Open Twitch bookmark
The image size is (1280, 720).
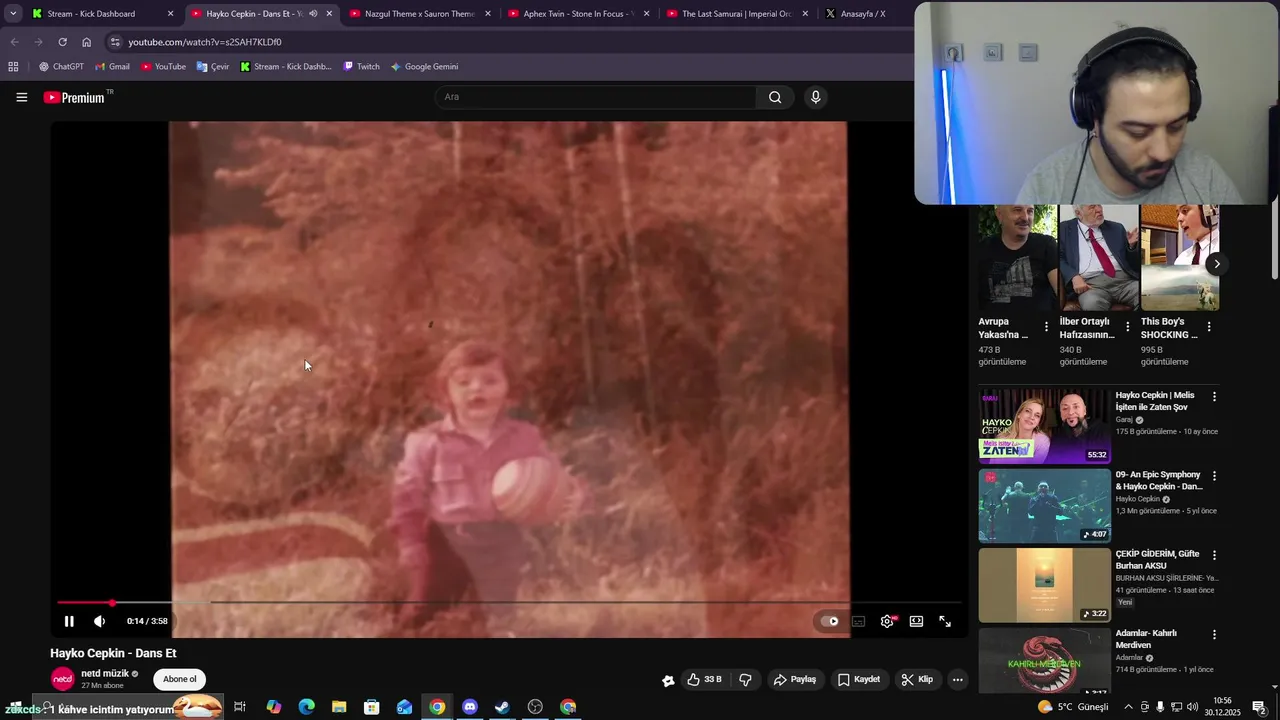(361, 67)
